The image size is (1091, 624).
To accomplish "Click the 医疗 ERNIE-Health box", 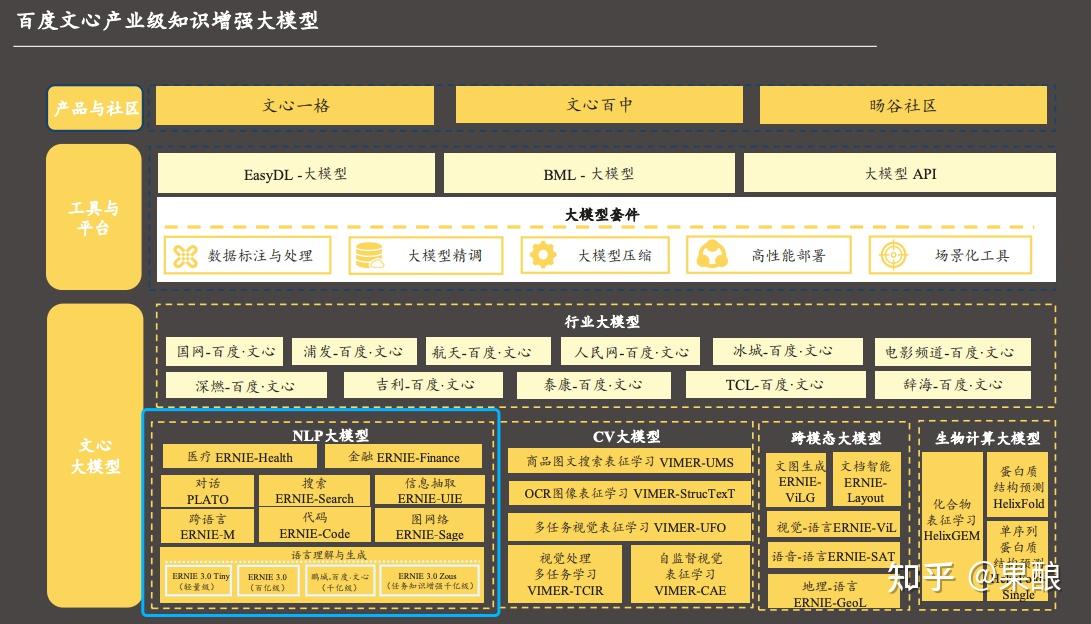I will 239,457.
